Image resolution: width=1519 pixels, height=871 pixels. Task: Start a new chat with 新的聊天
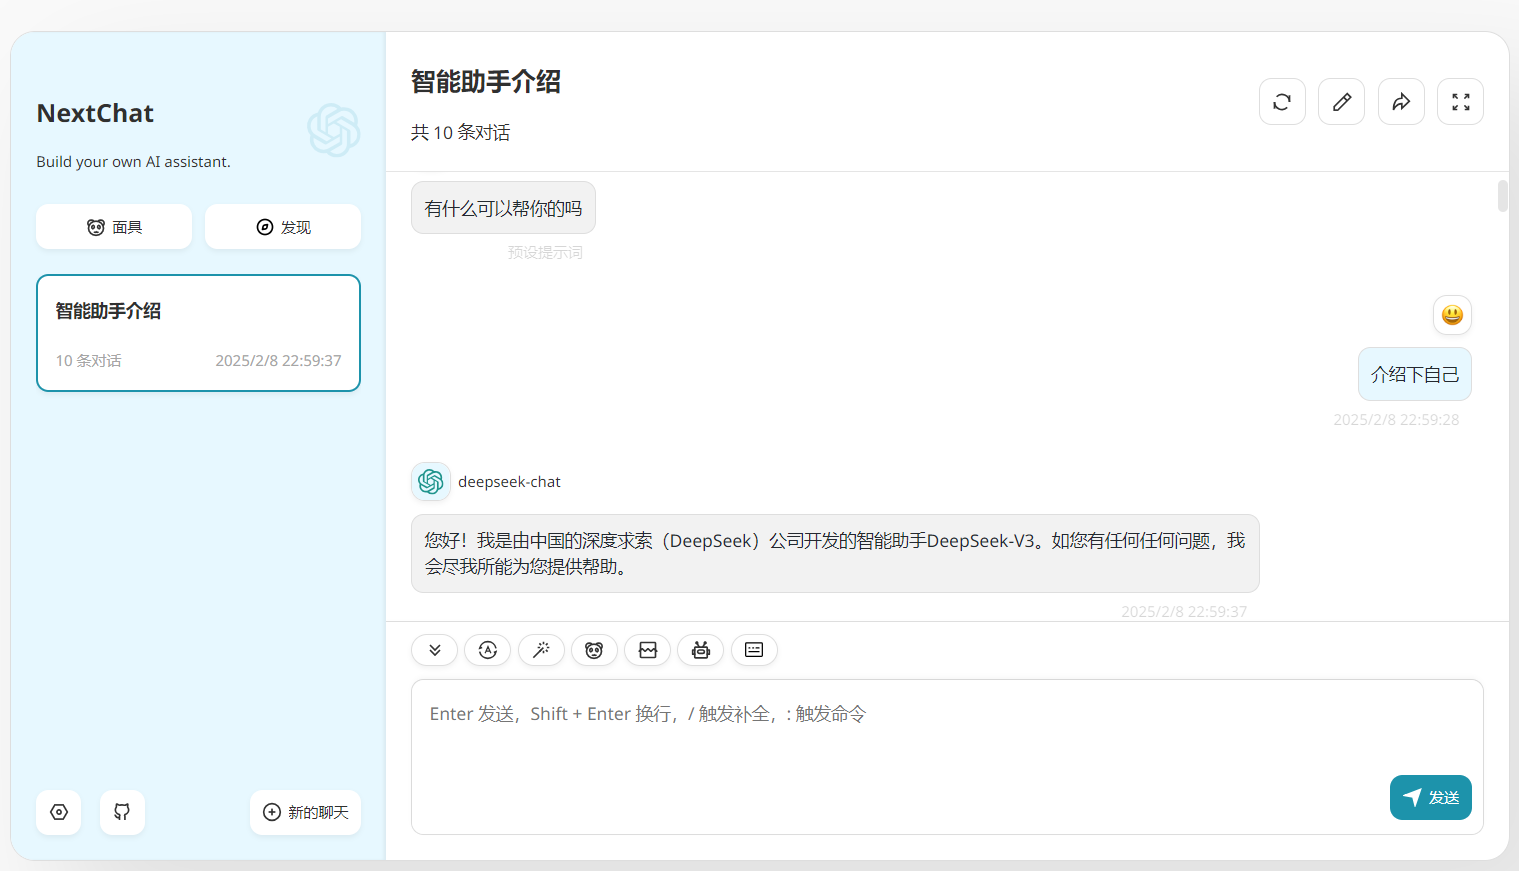point(305,812)
